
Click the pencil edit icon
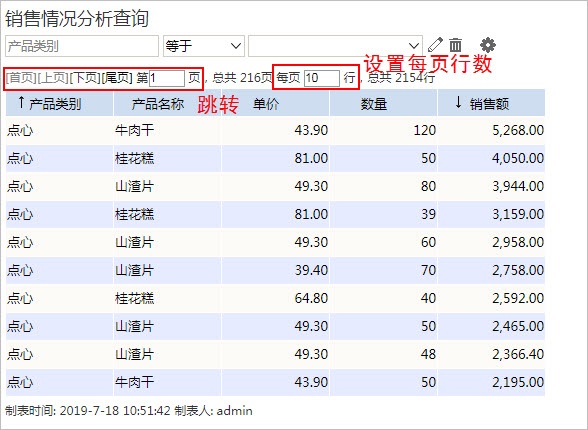point(435,45)
